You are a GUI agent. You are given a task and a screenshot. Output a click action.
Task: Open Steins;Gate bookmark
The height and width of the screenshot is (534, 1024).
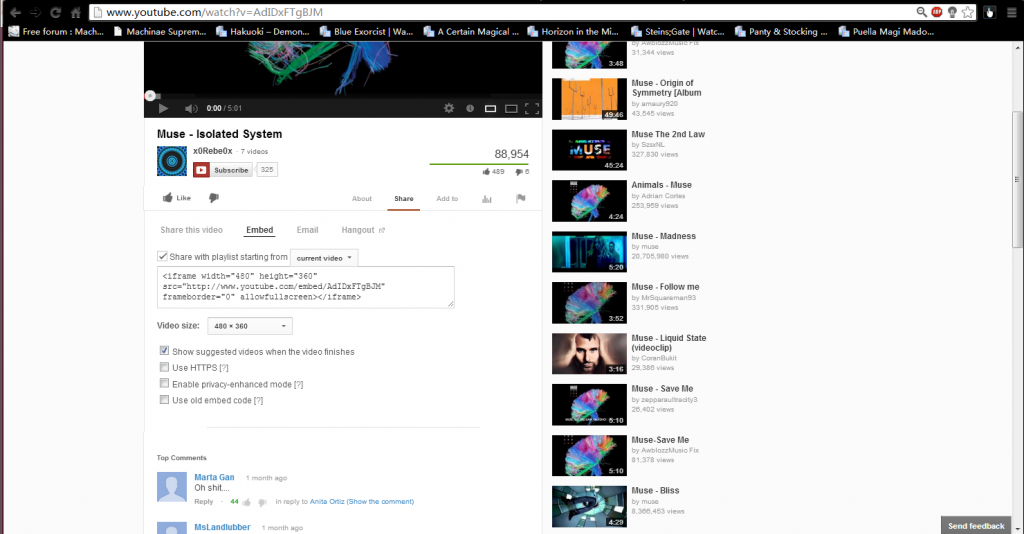[x=678, y=31]
